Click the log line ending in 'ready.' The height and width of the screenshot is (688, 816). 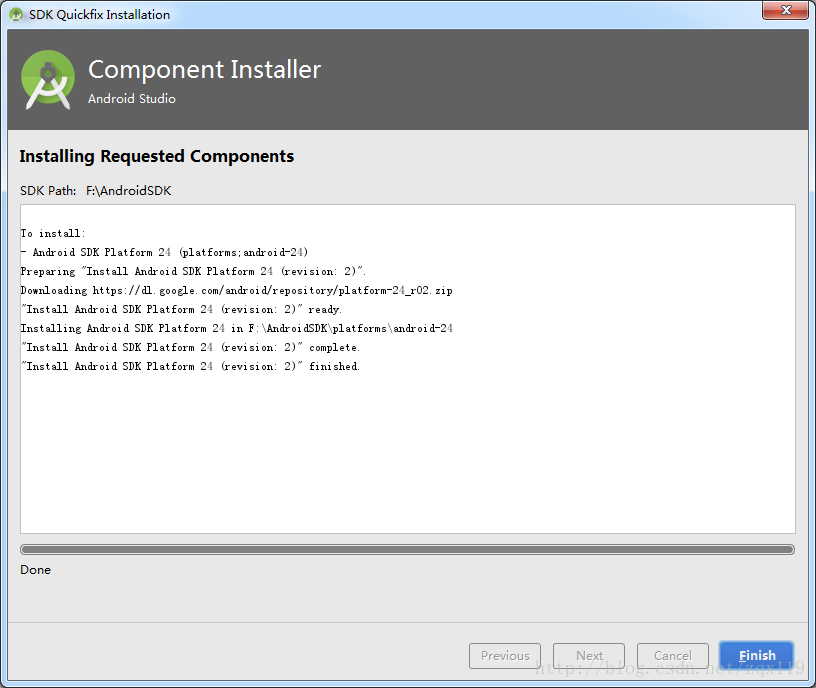[x=181, y=310]
